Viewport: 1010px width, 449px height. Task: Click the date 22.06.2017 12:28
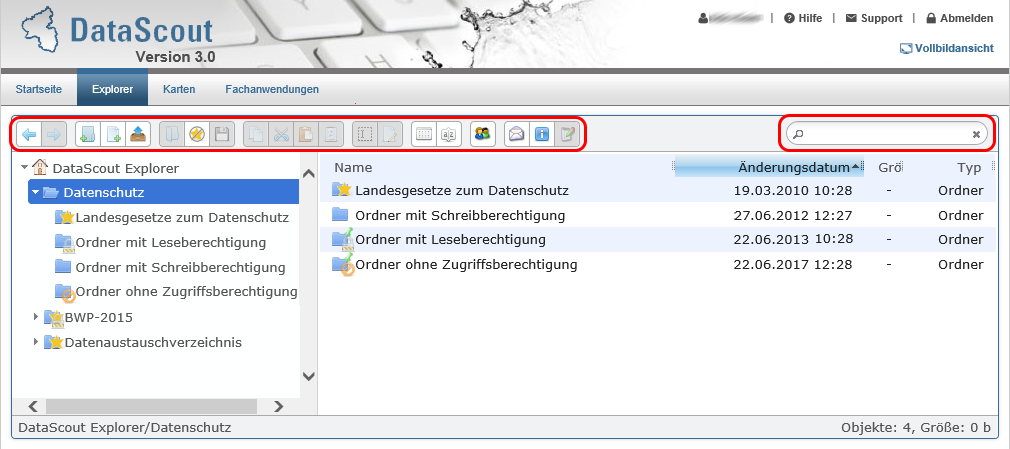793,264
